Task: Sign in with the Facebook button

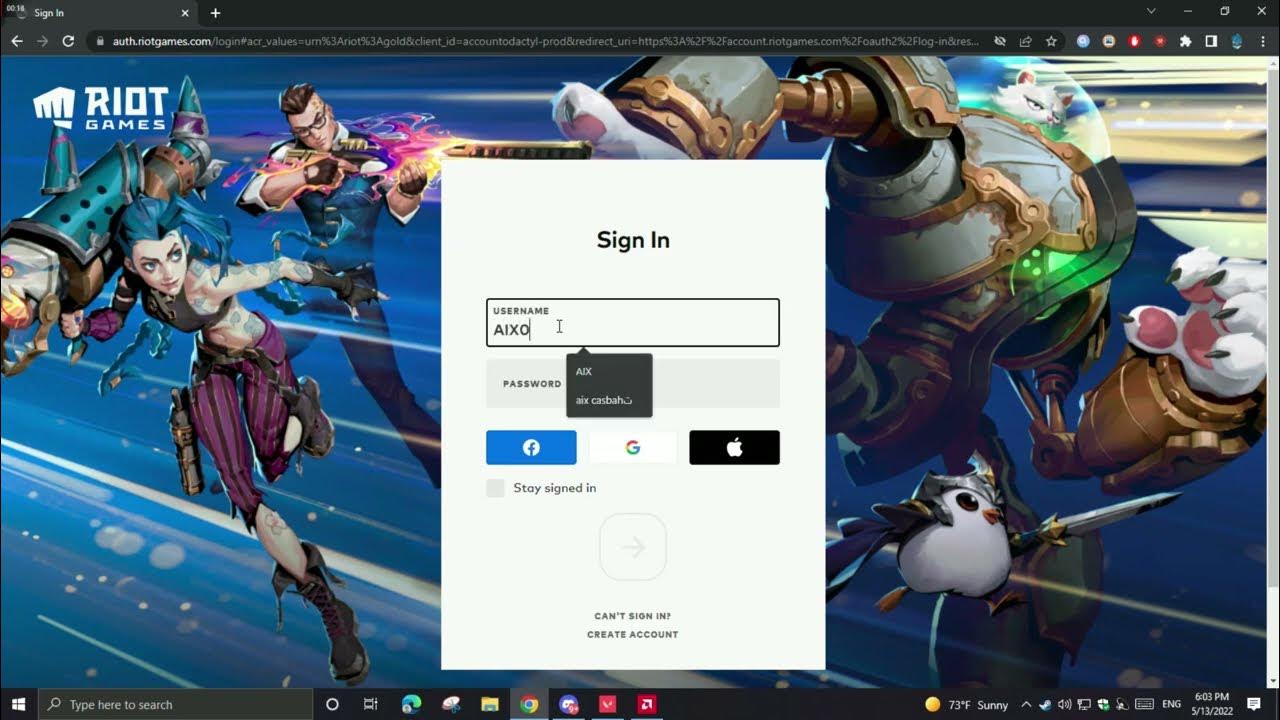Action: (x=531, y=448)
